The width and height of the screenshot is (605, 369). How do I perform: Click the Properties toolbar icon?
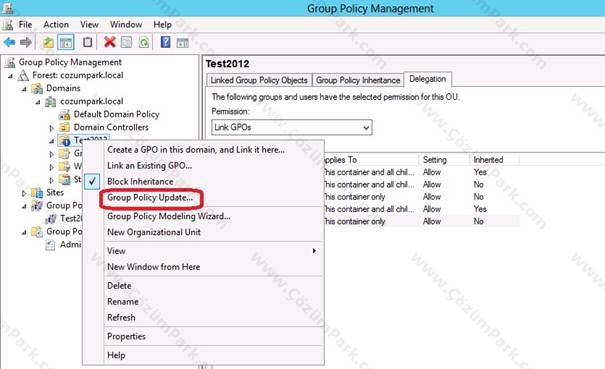tap(127, 42)
